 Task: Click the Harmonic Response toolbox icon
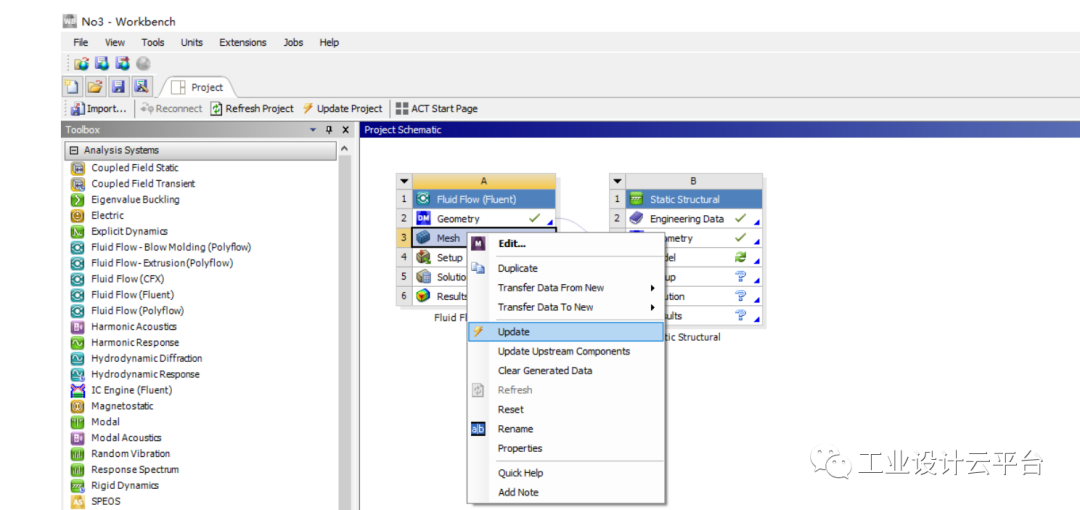click(78, 342)
